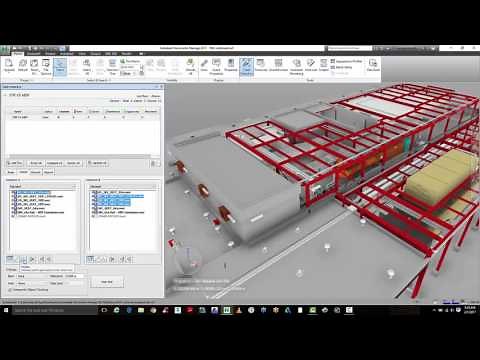Open the Windows Start menu
The width and height of the screenshot is (480, 360).
tap(5, 310)
